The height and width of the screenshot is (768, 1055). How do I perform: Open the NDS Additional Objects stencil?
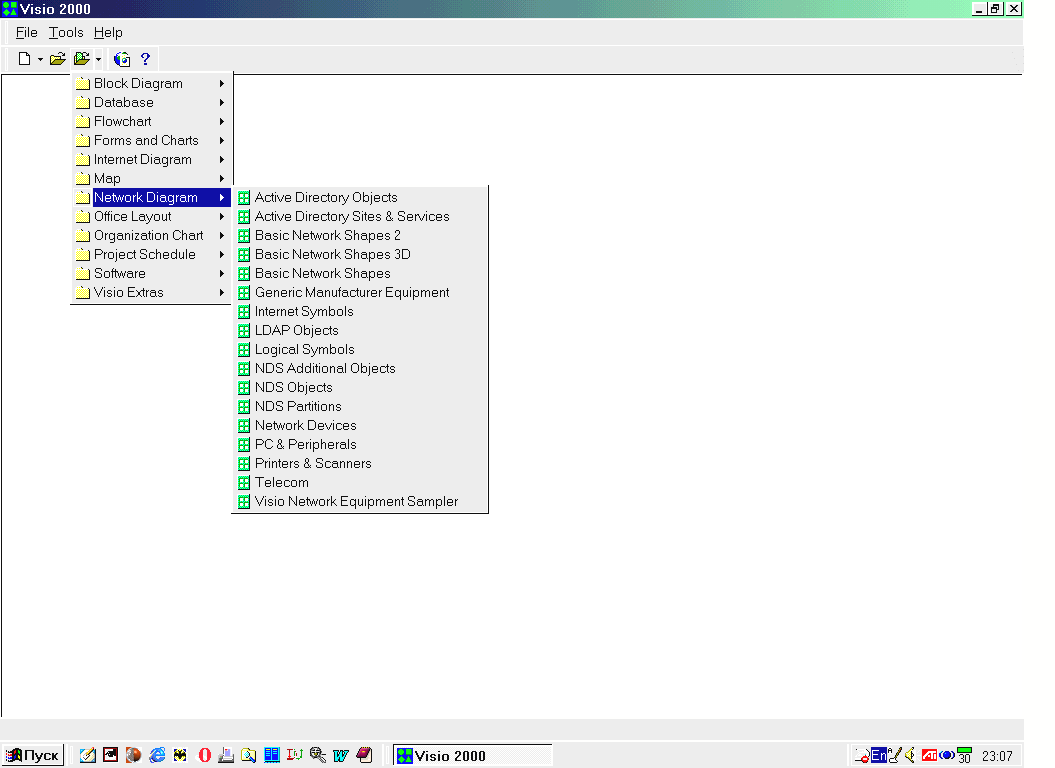(x=359, y=368)
